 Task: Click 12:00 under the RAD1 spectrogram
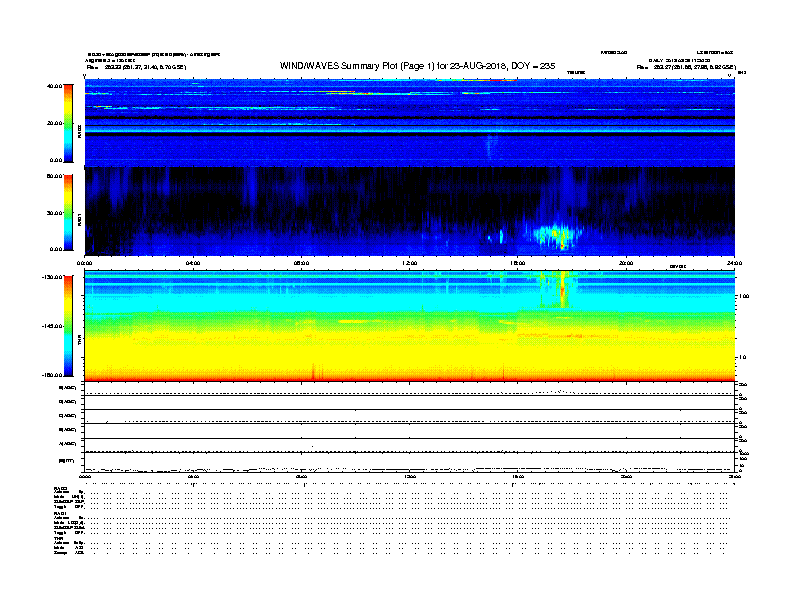point(410,263)
